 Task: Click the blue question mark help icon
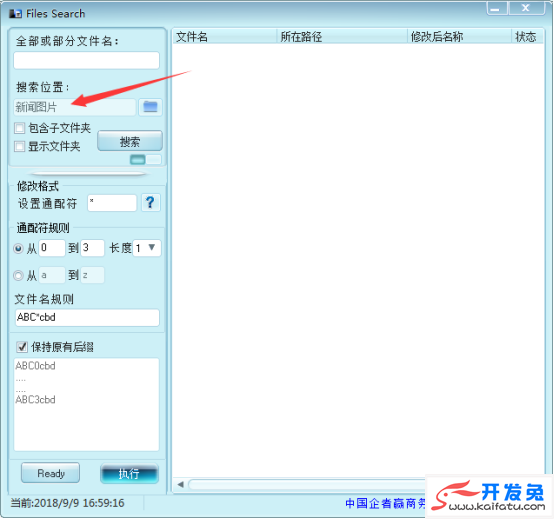click(x=151, y=203)
